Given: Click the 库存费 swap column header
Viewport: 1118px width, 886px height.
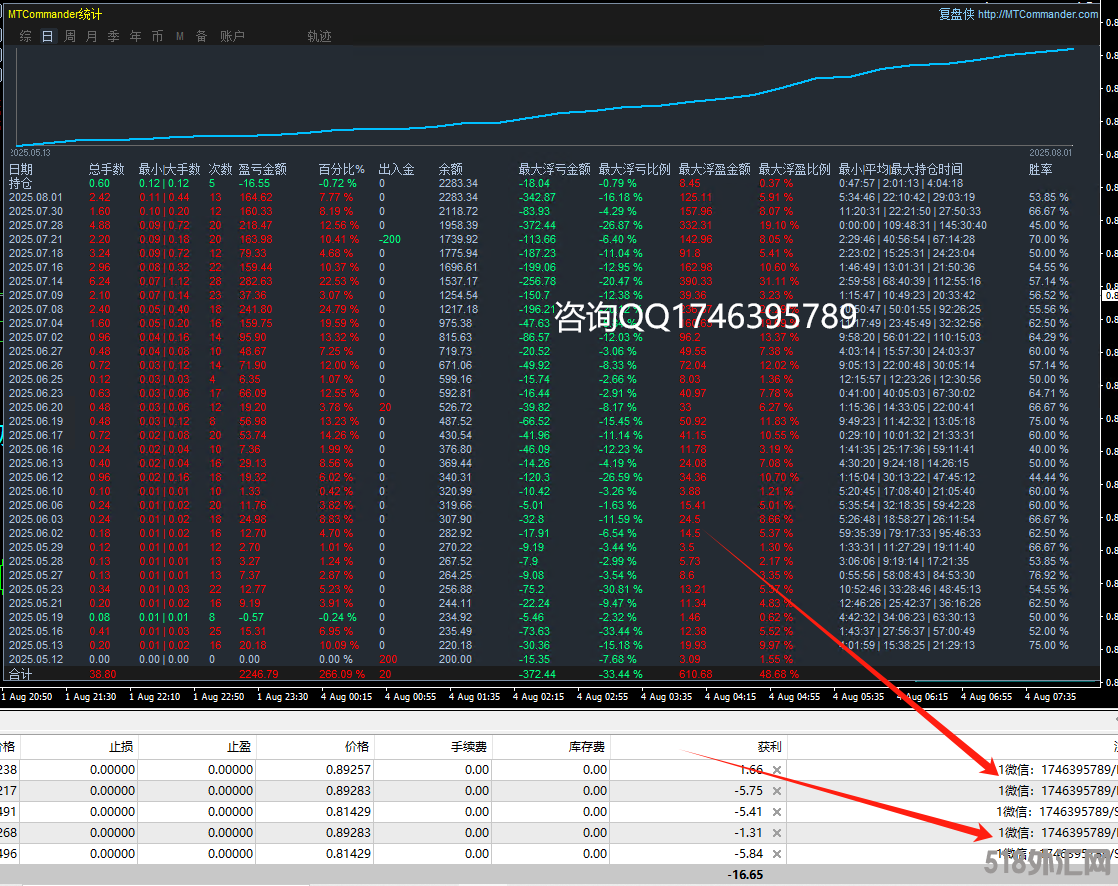Looking at the screenshot, I should (588, 746).
